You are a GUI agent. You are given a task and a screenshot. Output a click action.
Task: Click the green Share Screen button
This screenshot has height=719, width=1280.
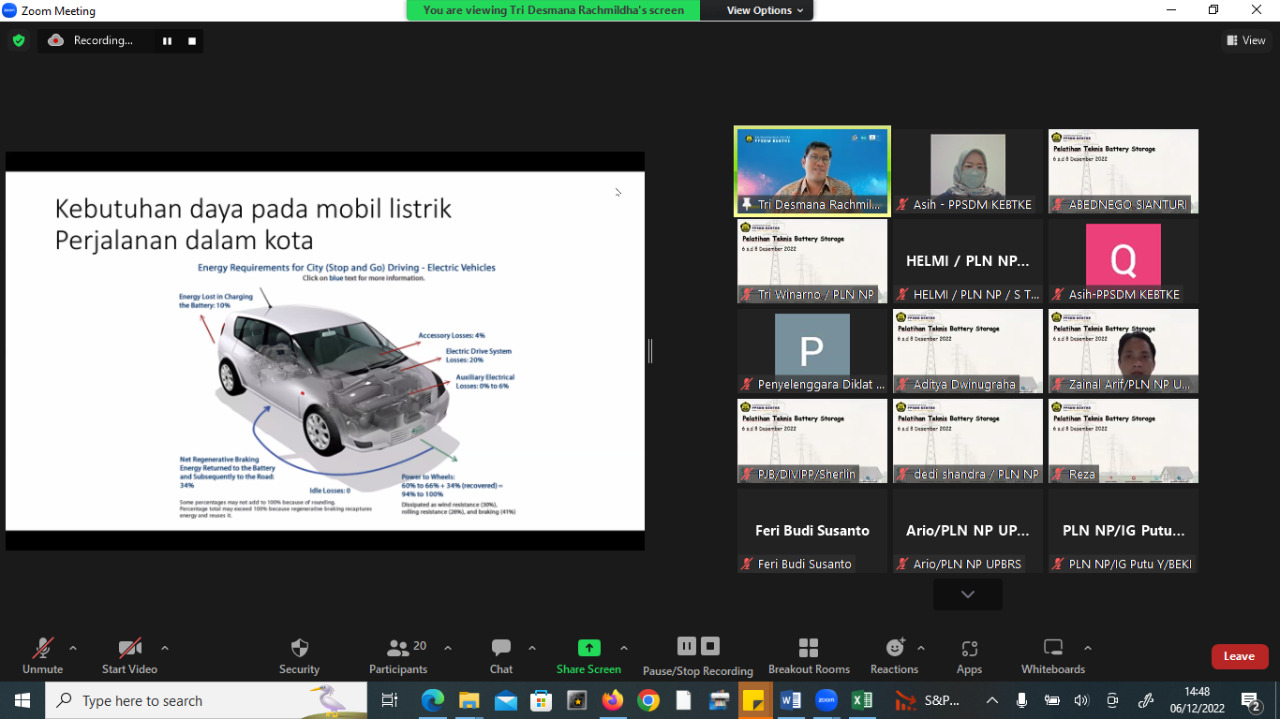589,655
